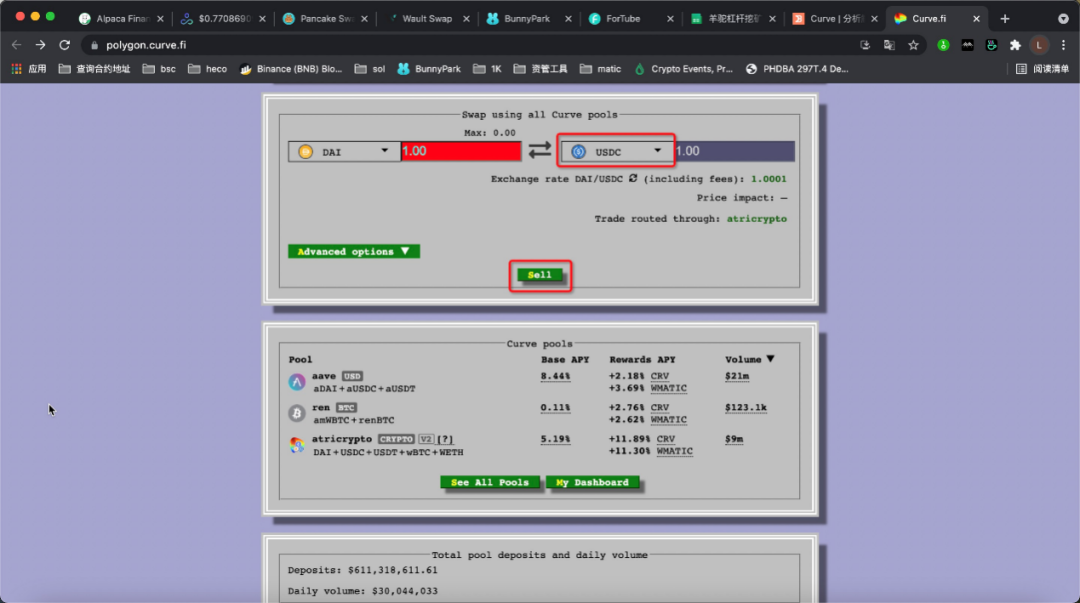This screenshot has width=1080, height=603.
Task: Expand the Advanced options section
Action: 353,251
